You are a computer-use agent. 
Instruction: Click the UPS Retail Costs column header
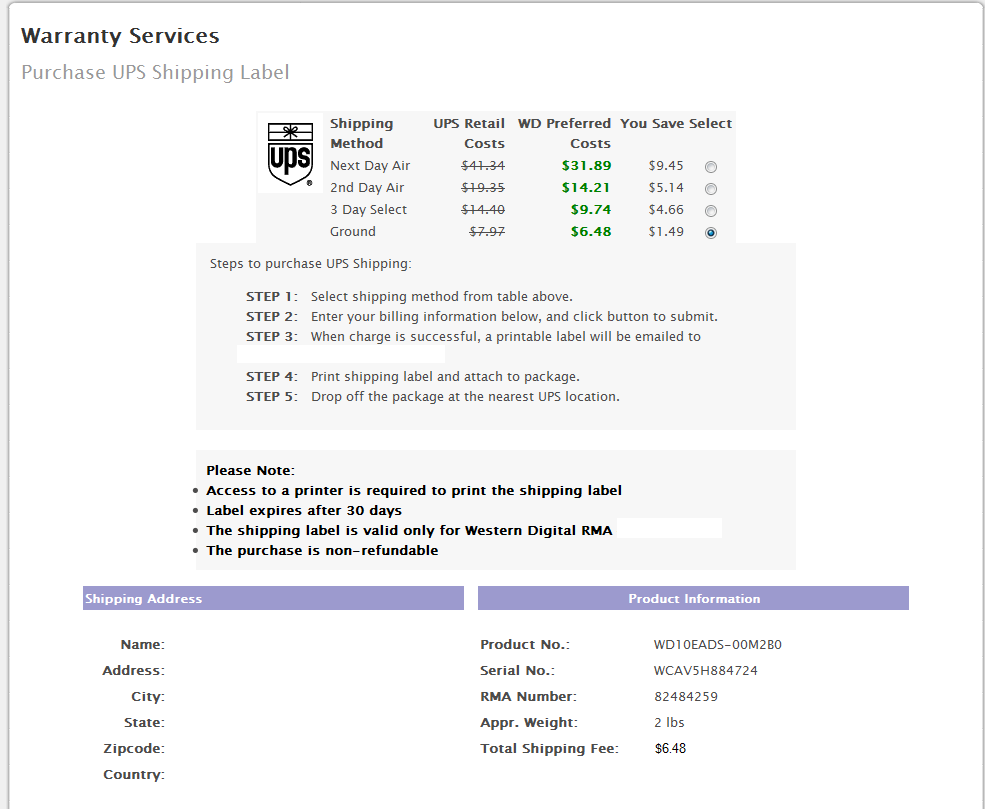(x=469, y=133)
